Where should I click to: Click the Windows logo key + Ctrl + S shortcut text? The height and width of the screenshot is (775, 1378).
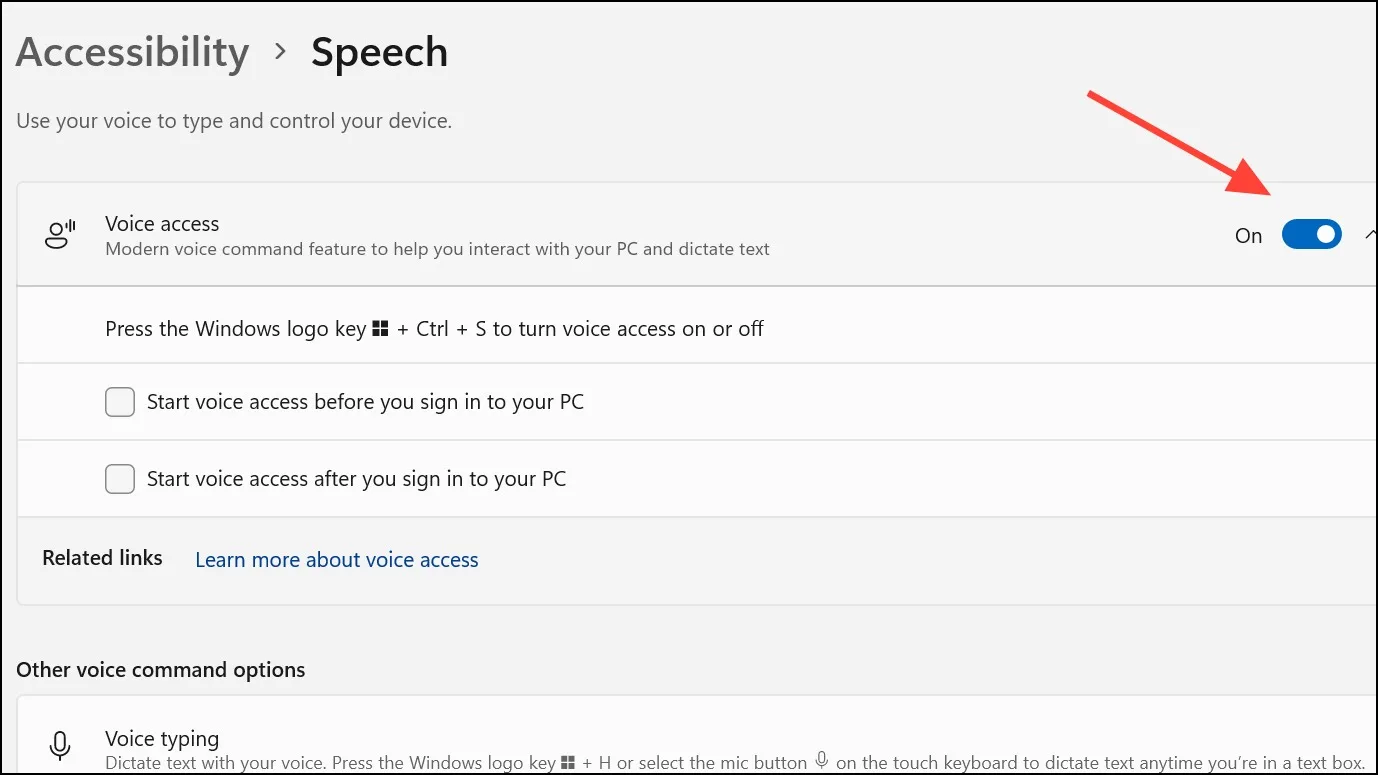pyautogui.click(x=435, y=329)
